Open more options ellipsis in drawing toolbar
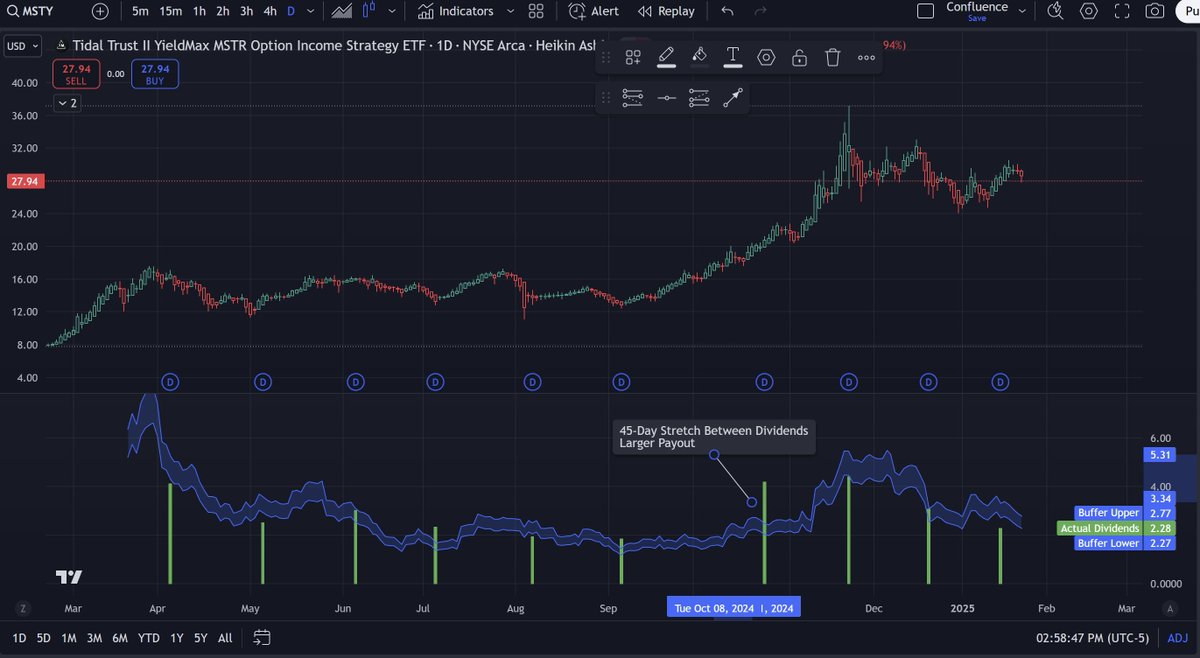The image size is (1200, 658). (866, 57)
